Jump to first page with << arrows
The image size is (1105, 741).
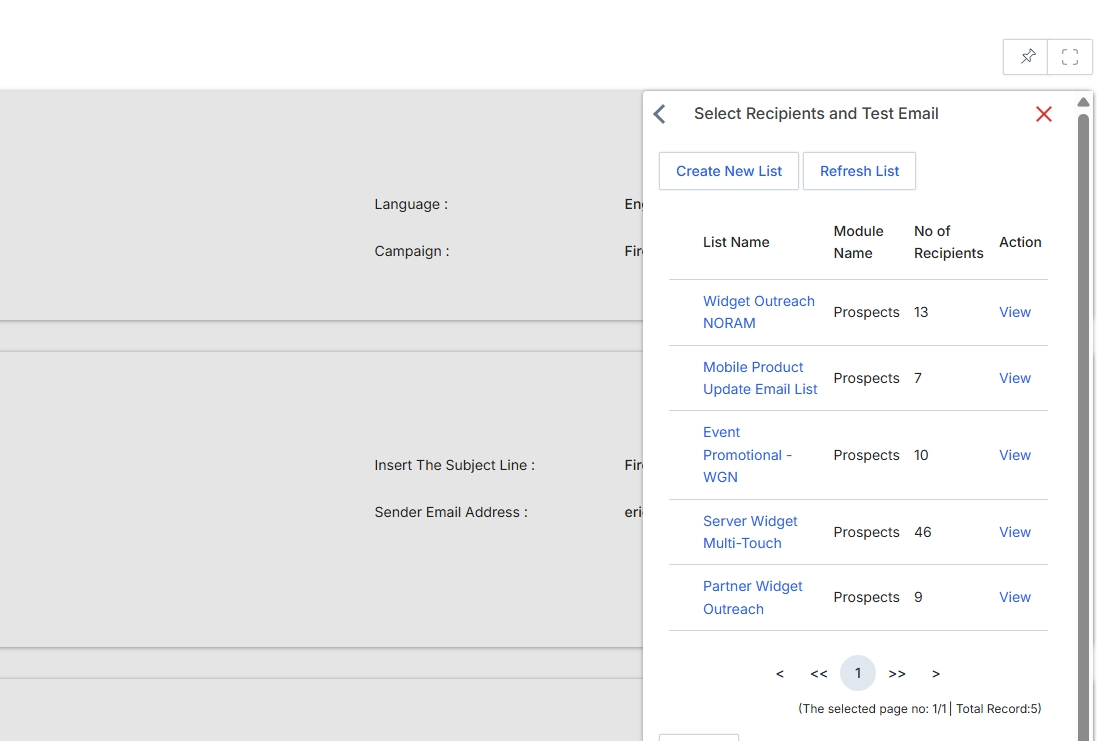(818, 674)
